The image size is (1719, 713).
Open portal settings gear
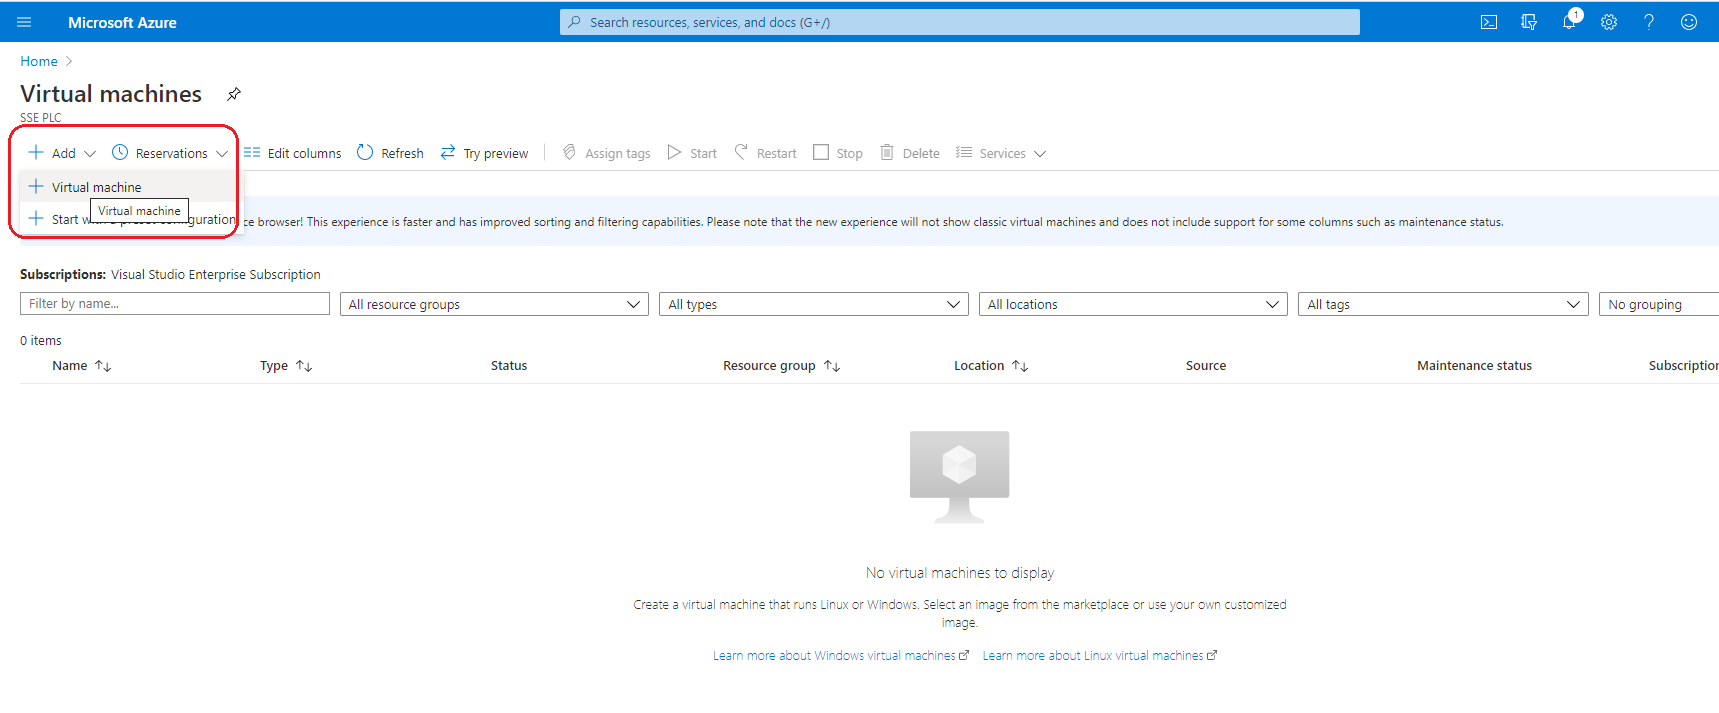pos(1609,22)
